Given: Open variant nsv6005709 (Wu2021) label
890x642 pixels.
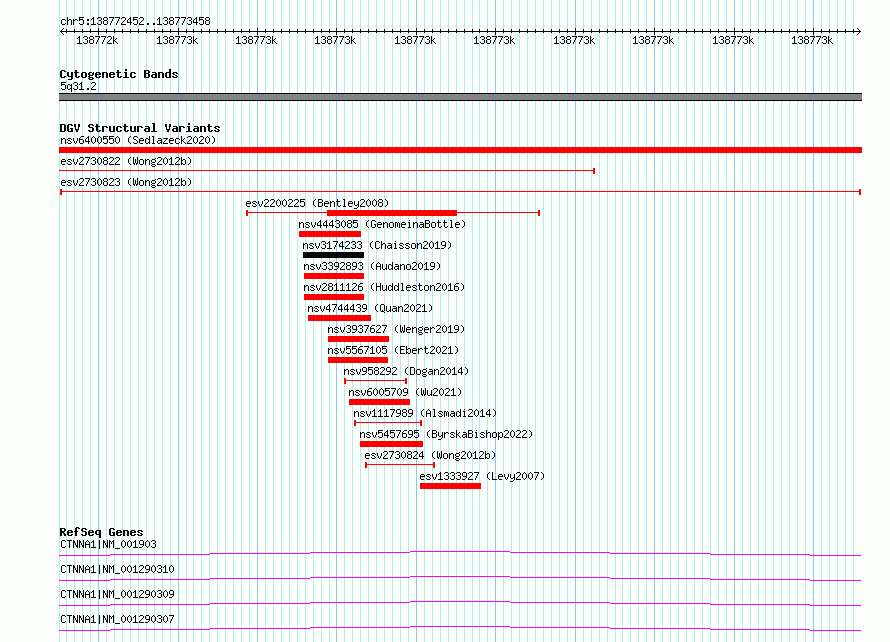Looking at the screenshot, I should 405,392.
